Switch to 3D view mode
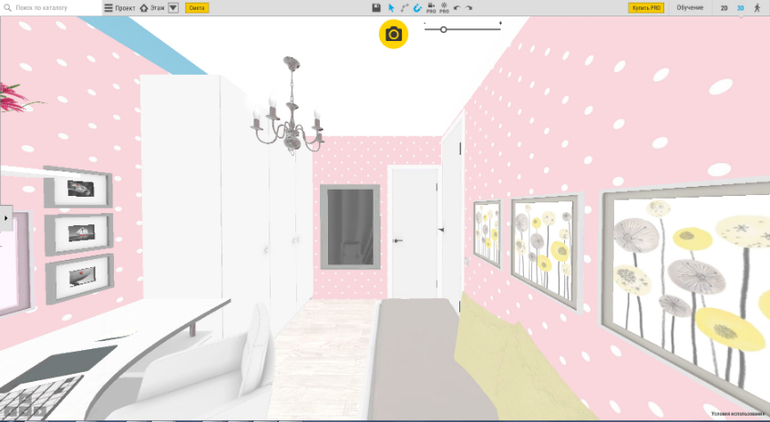The image size is (770, 422). coord(740,8)
